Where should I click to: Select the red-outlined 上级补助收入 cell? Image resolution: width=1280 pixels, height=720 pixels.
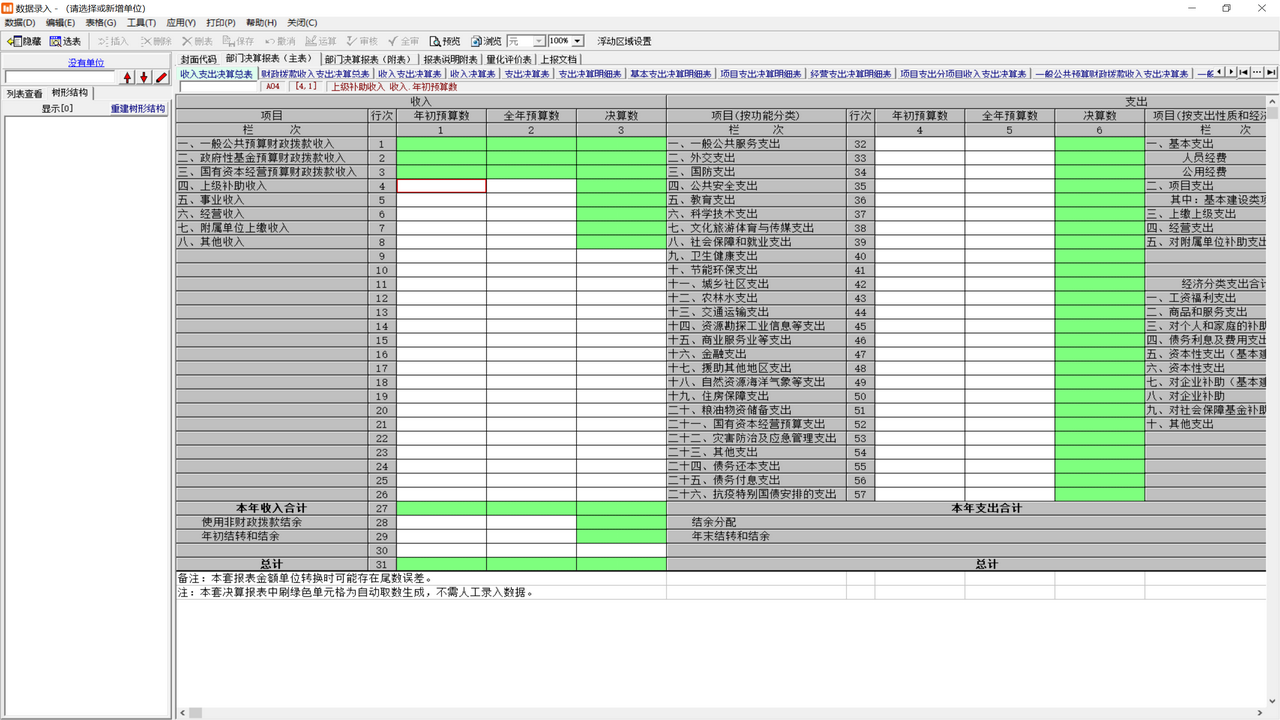click(441, 185)
